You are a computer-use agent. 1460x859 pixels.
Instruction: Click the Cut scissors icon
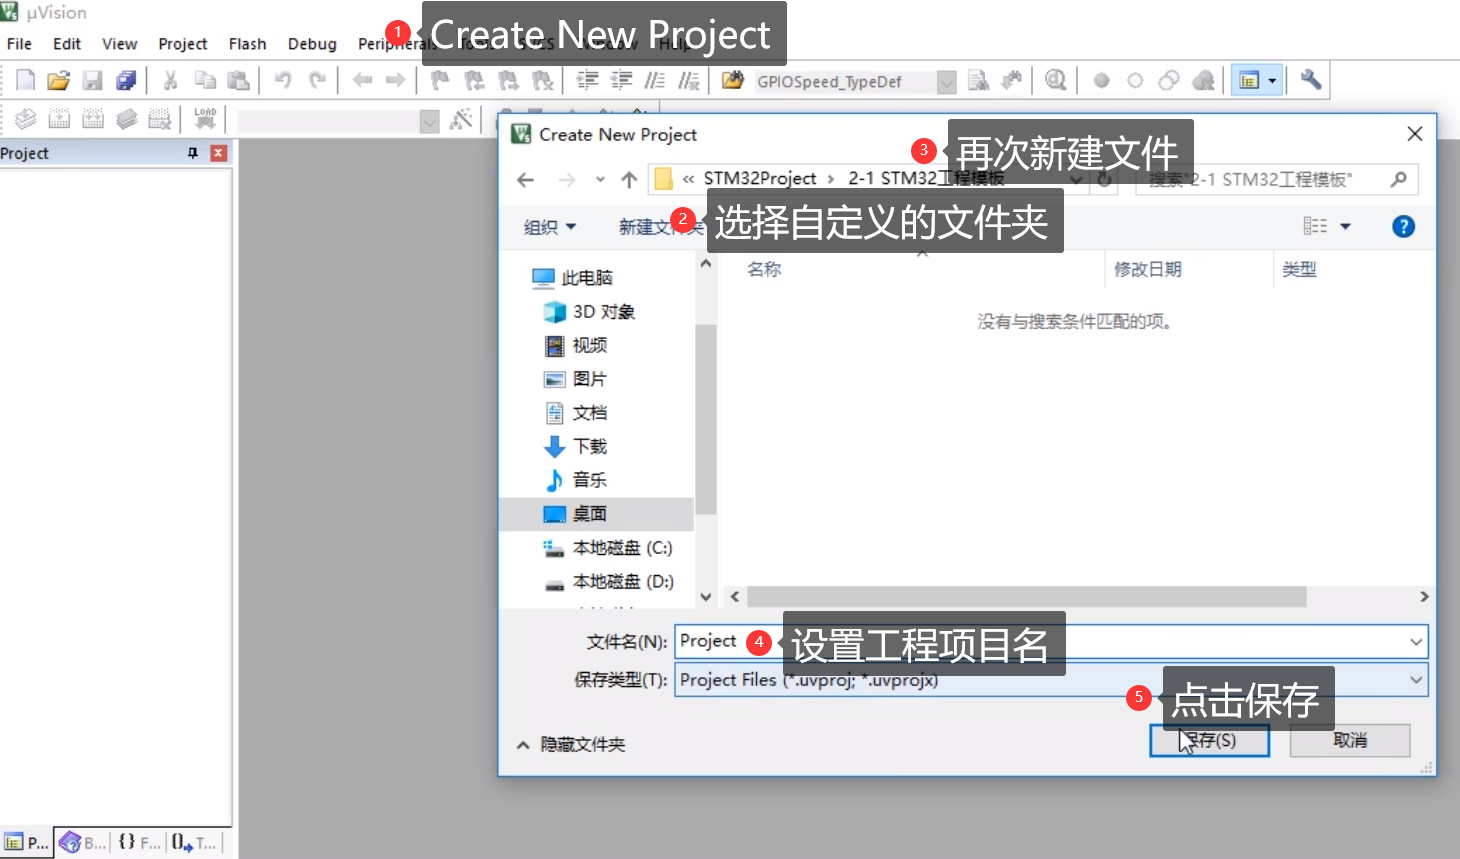[171, 81]
